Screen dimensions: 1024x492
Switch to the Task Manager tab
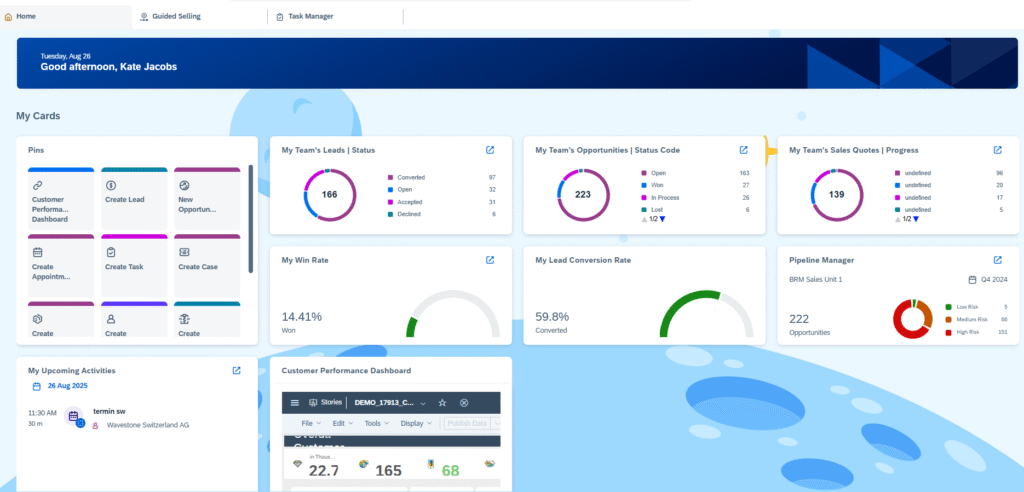[335, 16]
